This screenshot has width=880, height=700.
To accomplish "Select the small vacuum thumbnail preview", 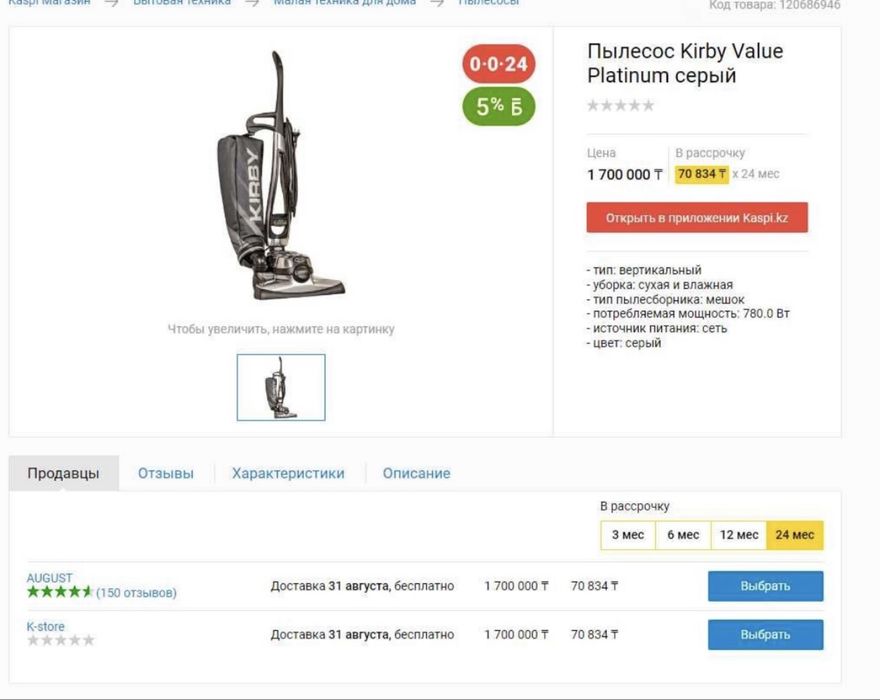I will pyautogui.click(x=281, y=387).
